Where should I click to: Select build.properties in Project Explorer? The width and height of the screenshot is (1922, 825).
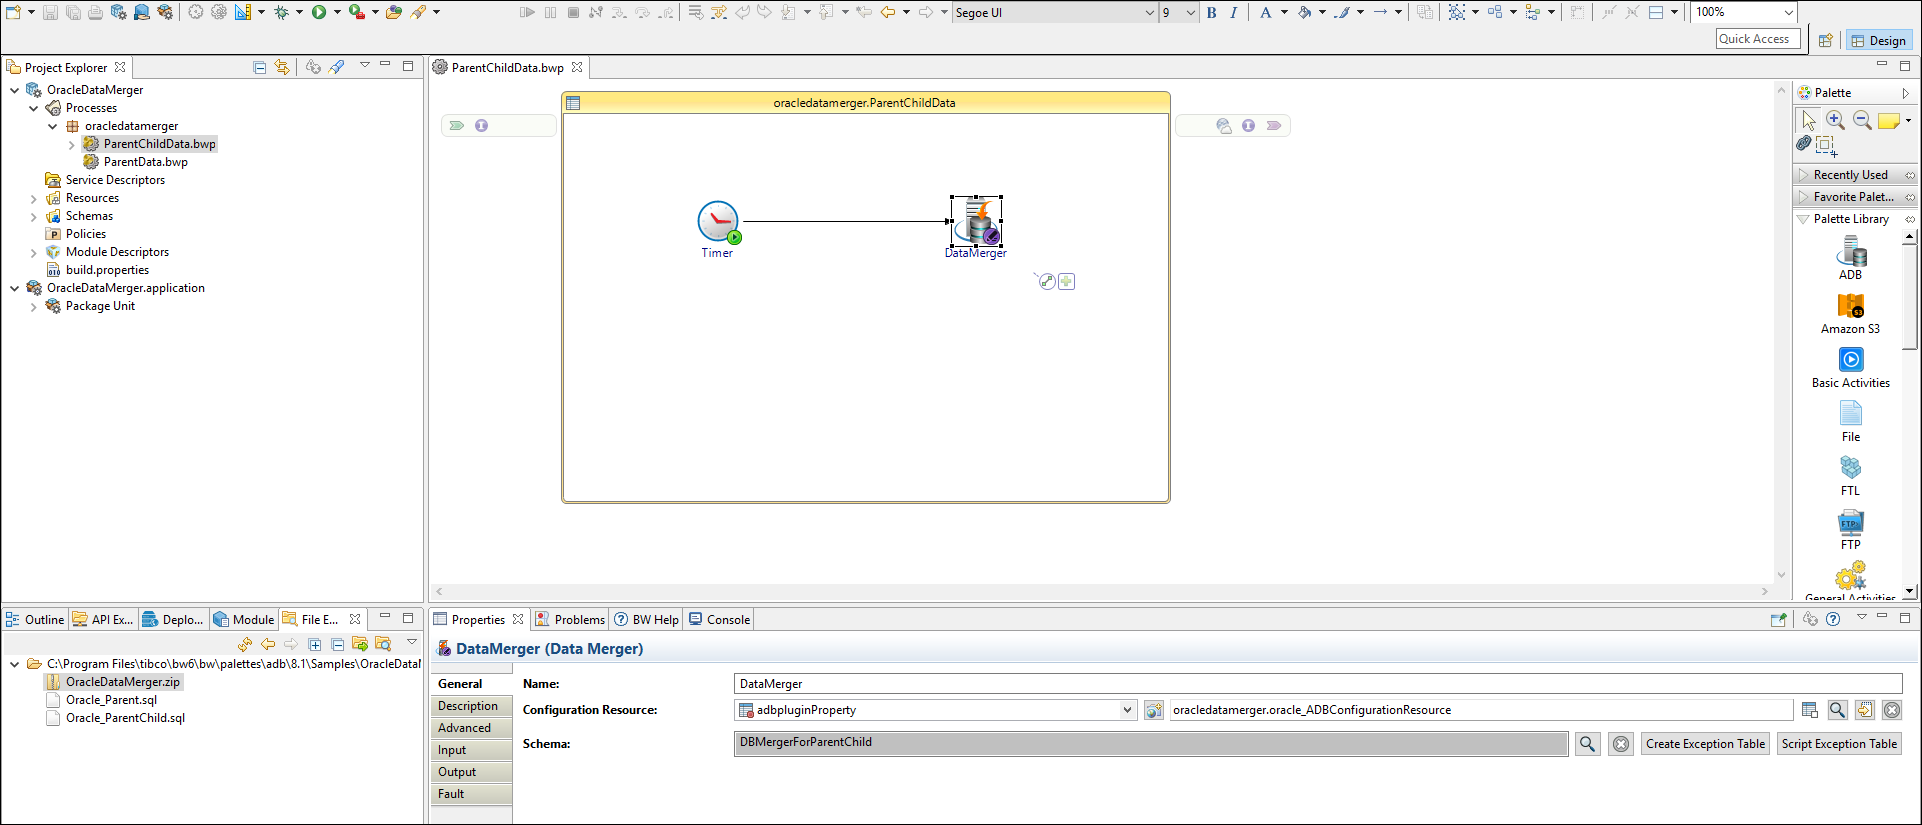pos(107,270)
